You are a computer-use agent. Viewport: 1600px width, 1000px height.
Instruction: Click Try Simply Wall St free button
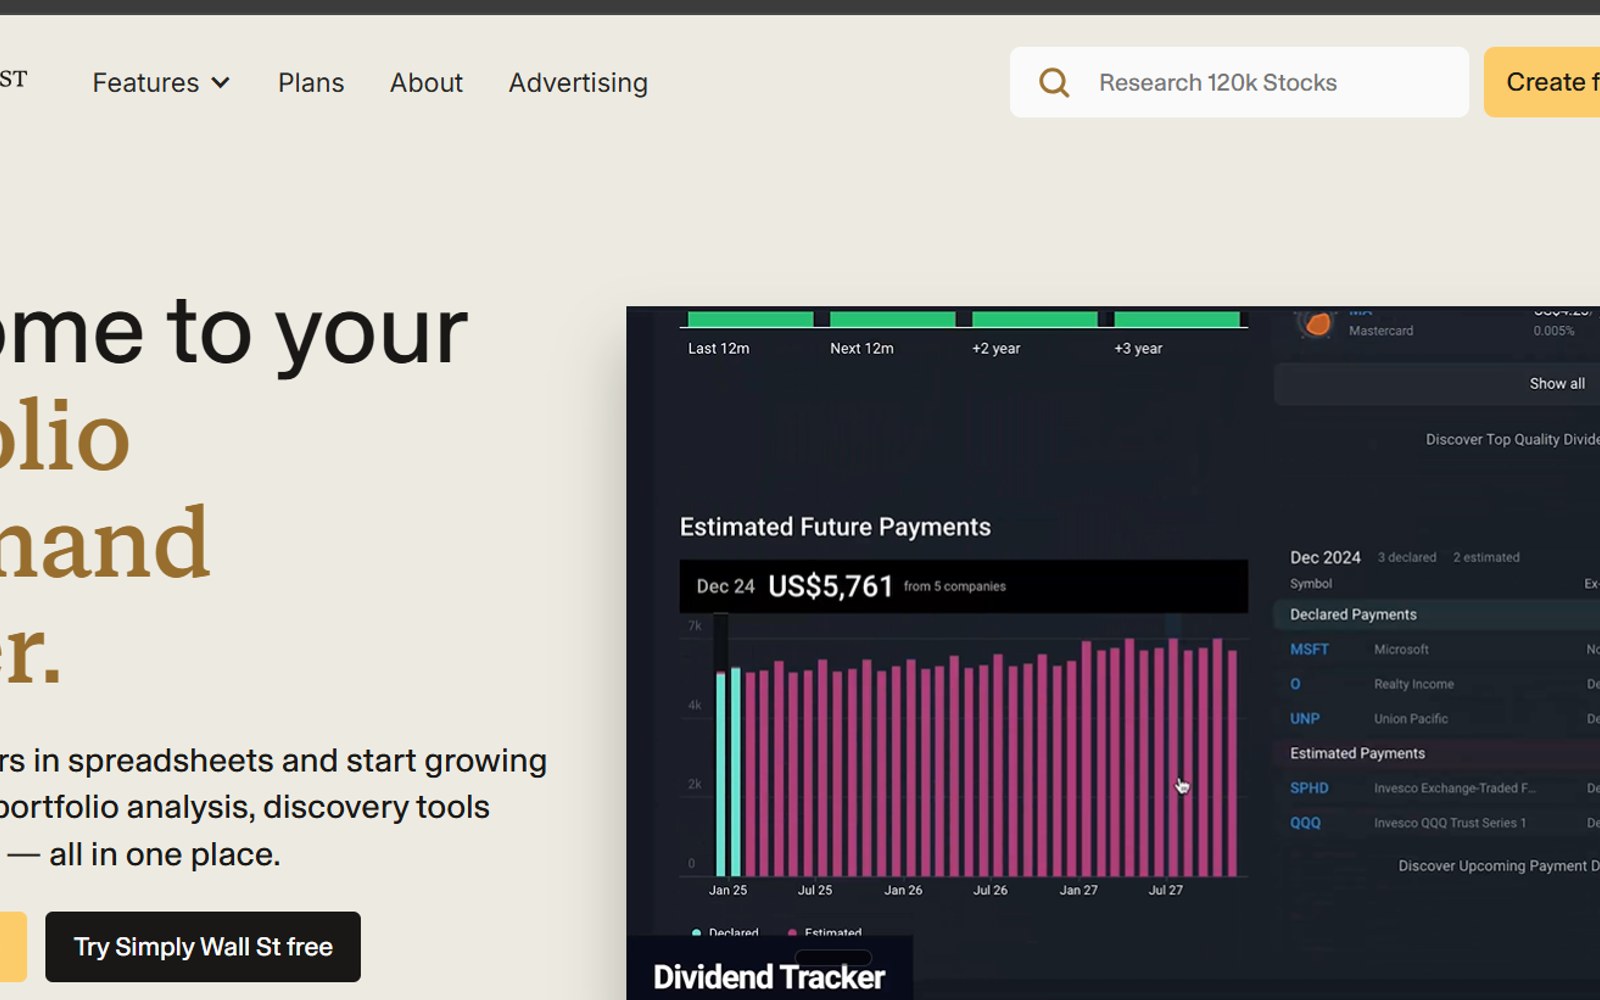(203, 946)
